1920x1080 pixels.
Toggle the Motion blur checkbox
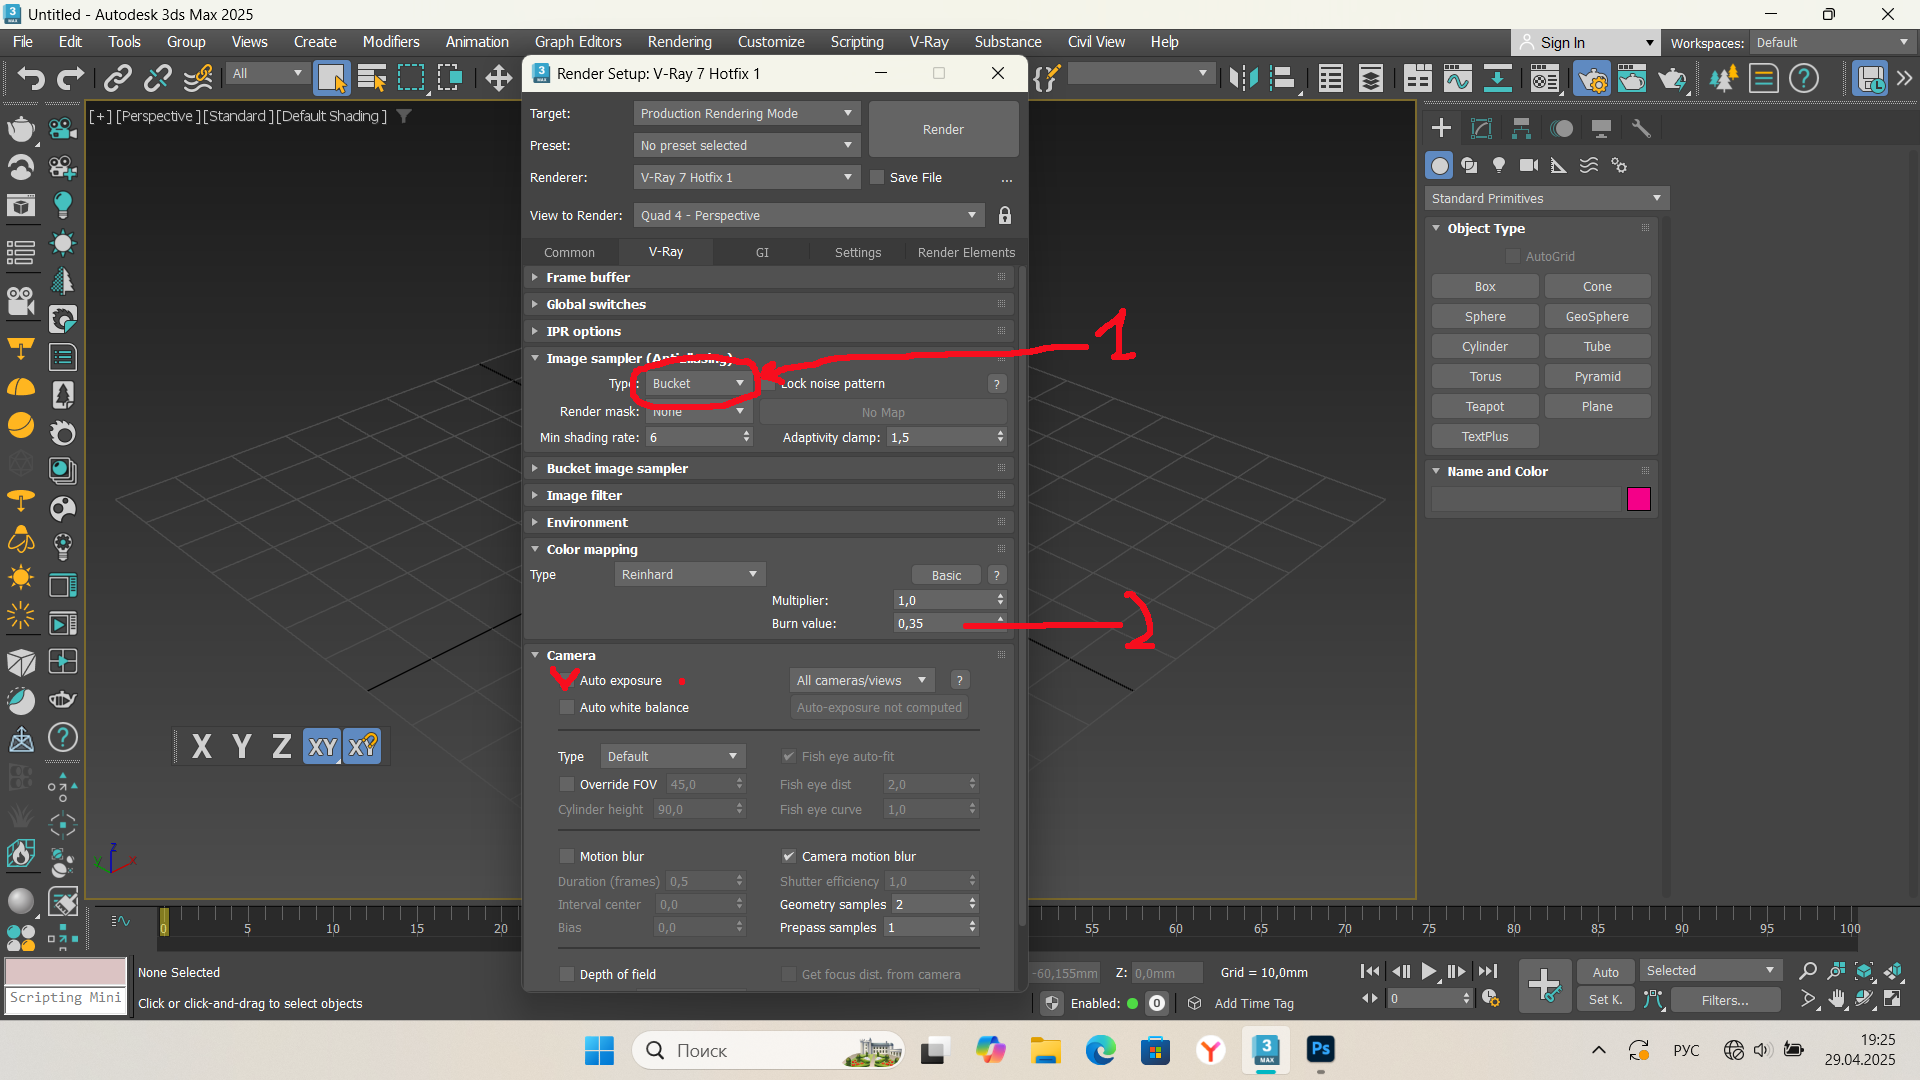click(x=567, y=857)
